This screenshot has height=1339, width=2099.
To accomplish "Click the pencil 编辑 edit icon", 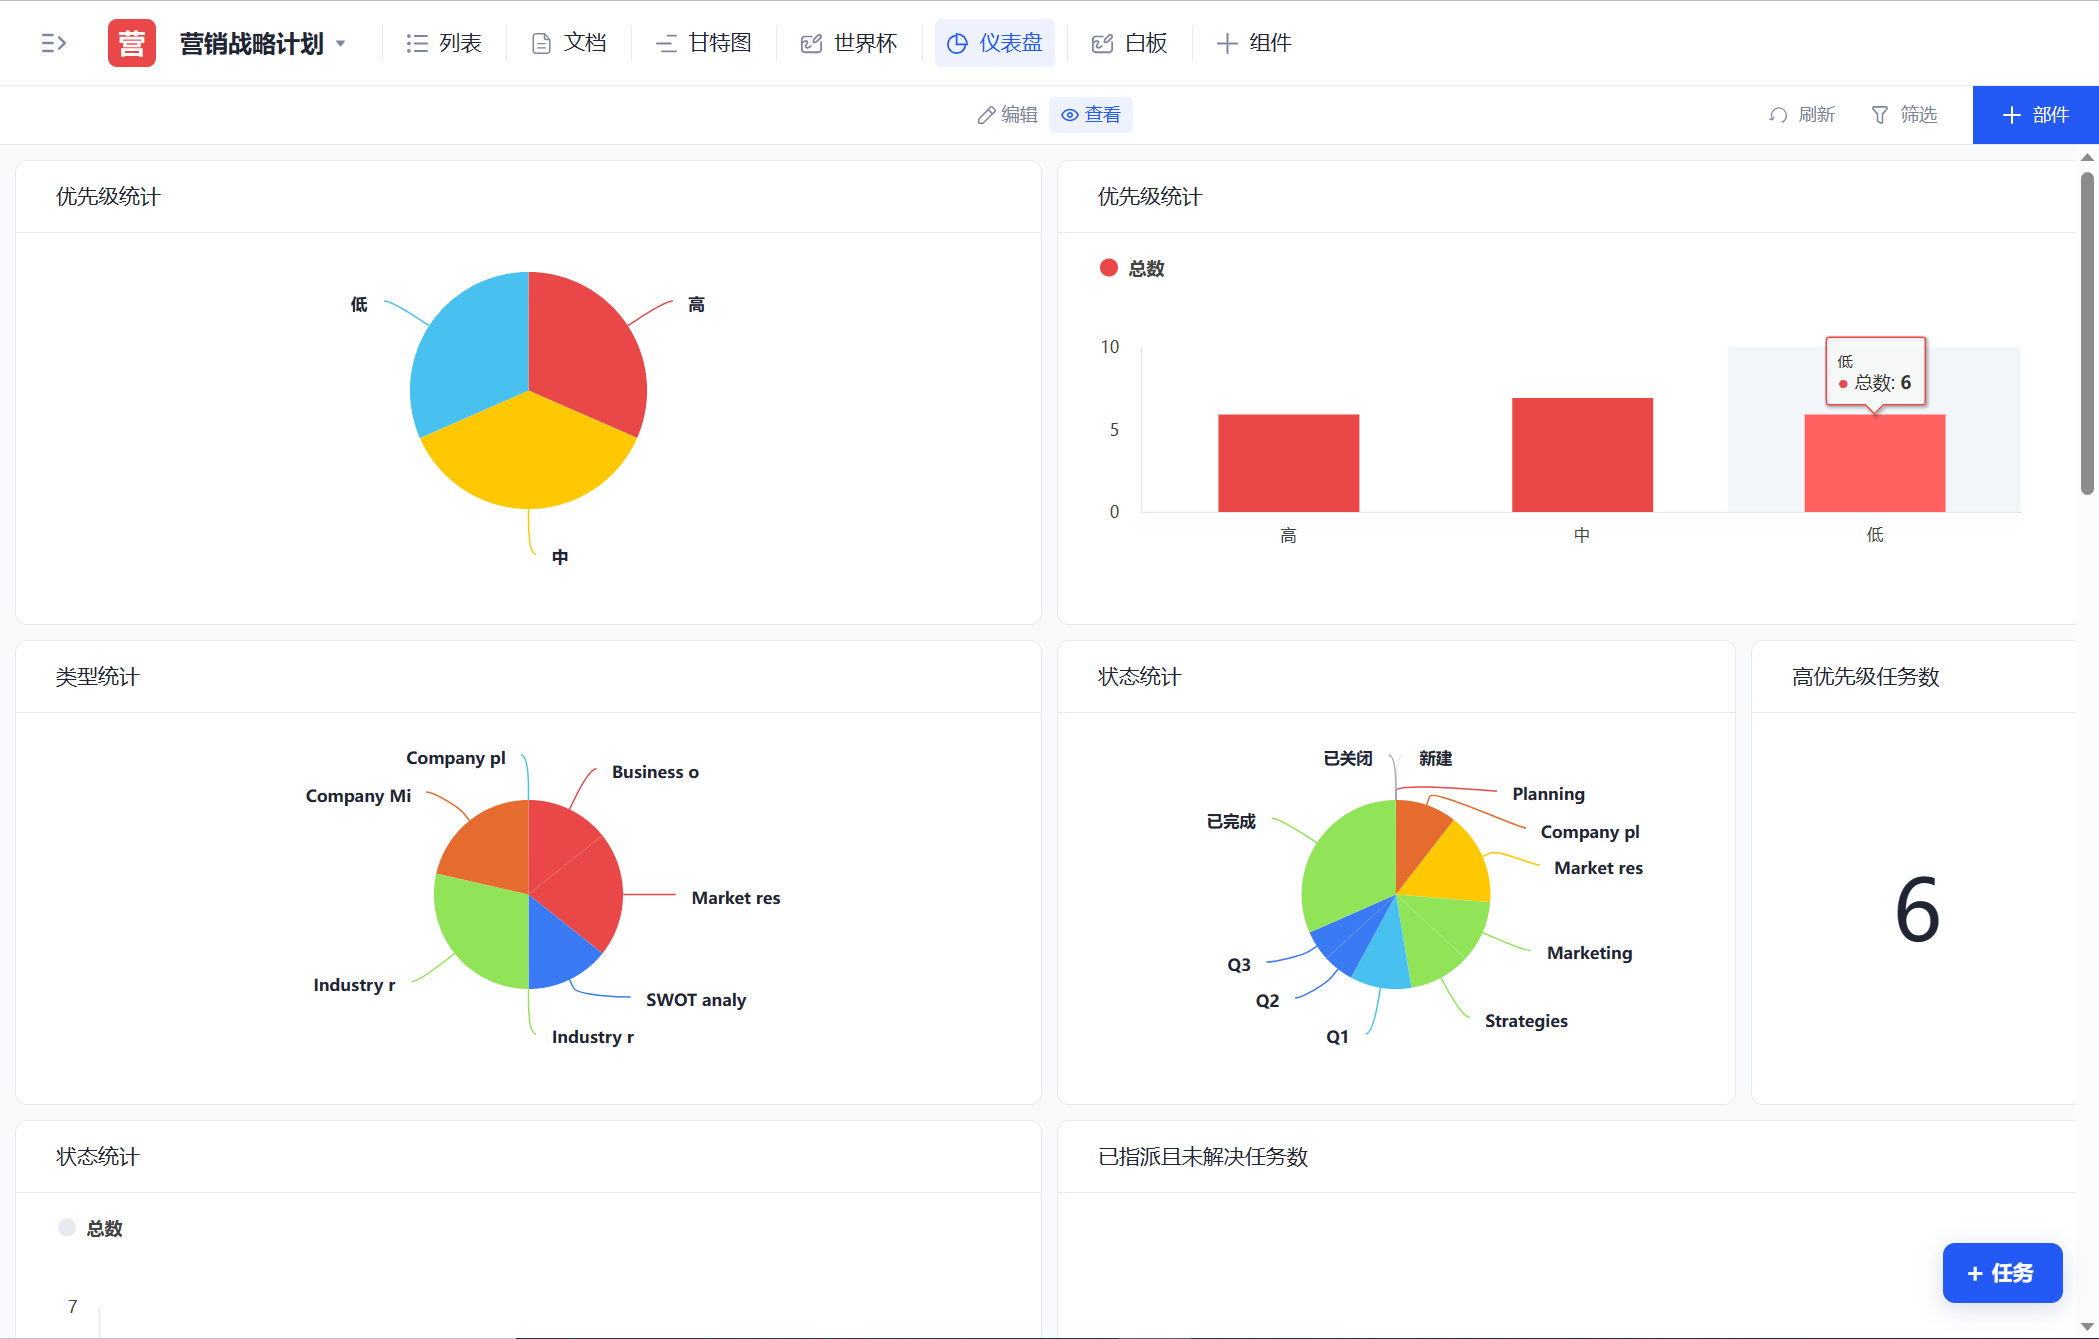I will click(x=986, y=115).
